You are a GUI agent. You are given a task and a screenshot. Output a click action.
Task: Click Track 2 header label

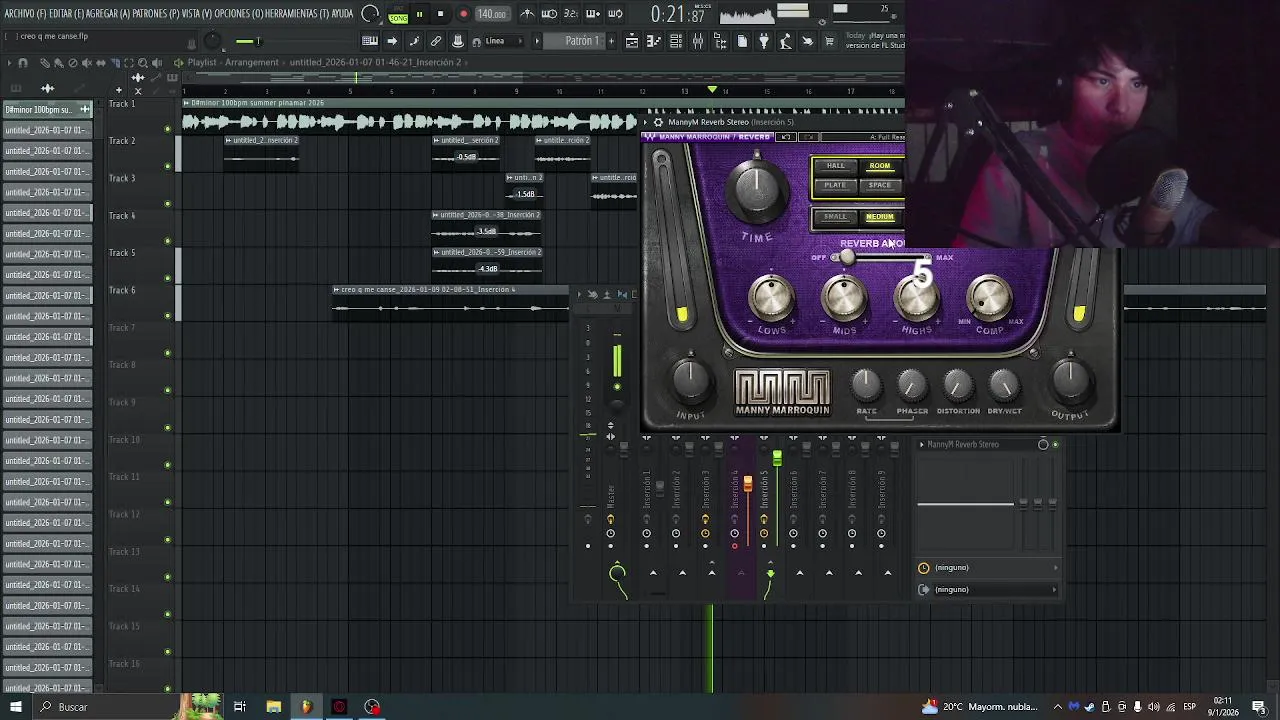pos(122,141)
